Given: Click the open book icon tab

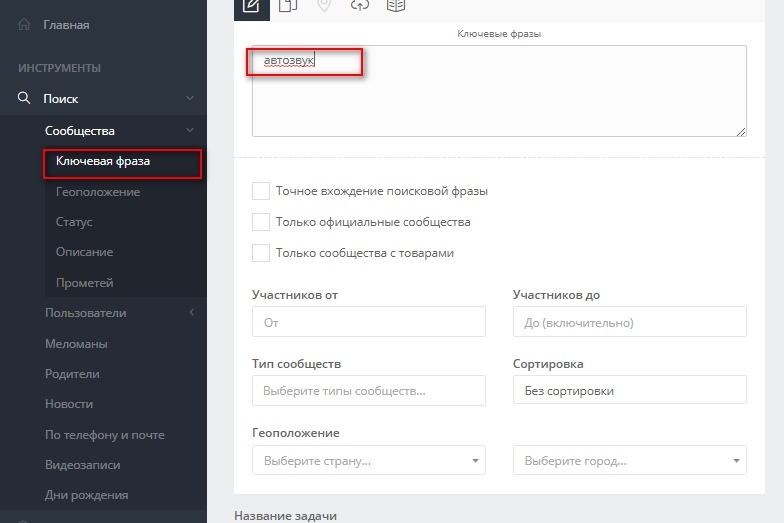Looking at the screenshot, I should pyautogui.click(x=396, y=6).
